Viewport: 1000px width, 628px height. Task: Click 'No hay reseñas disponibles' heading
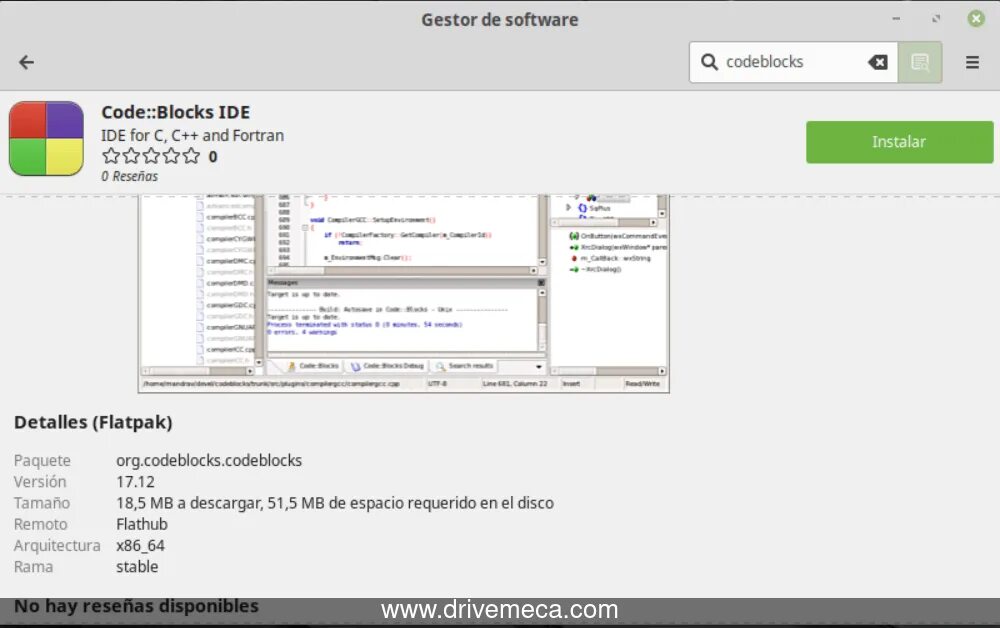(136, 606)
